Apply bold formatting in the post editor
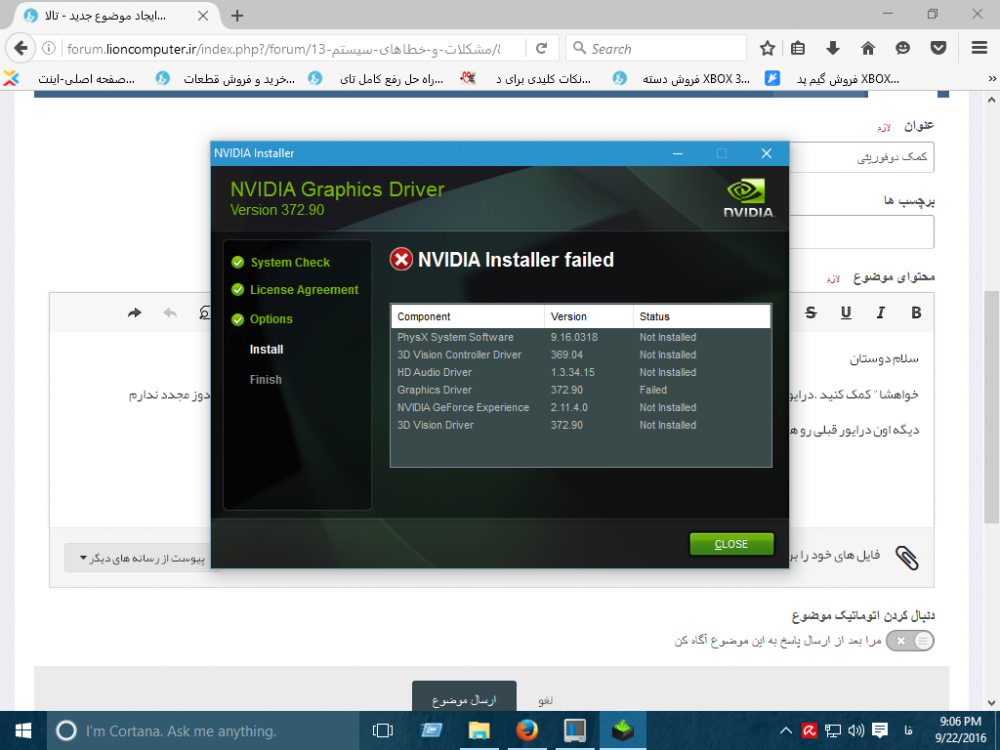This screenshot has height=750, width=1000. tap(915, 313)
